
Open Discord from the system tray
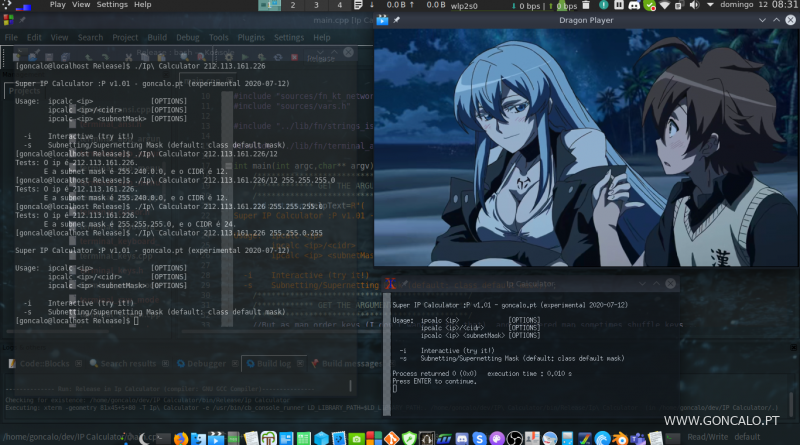pyautogui.click(x=634, y=5)
